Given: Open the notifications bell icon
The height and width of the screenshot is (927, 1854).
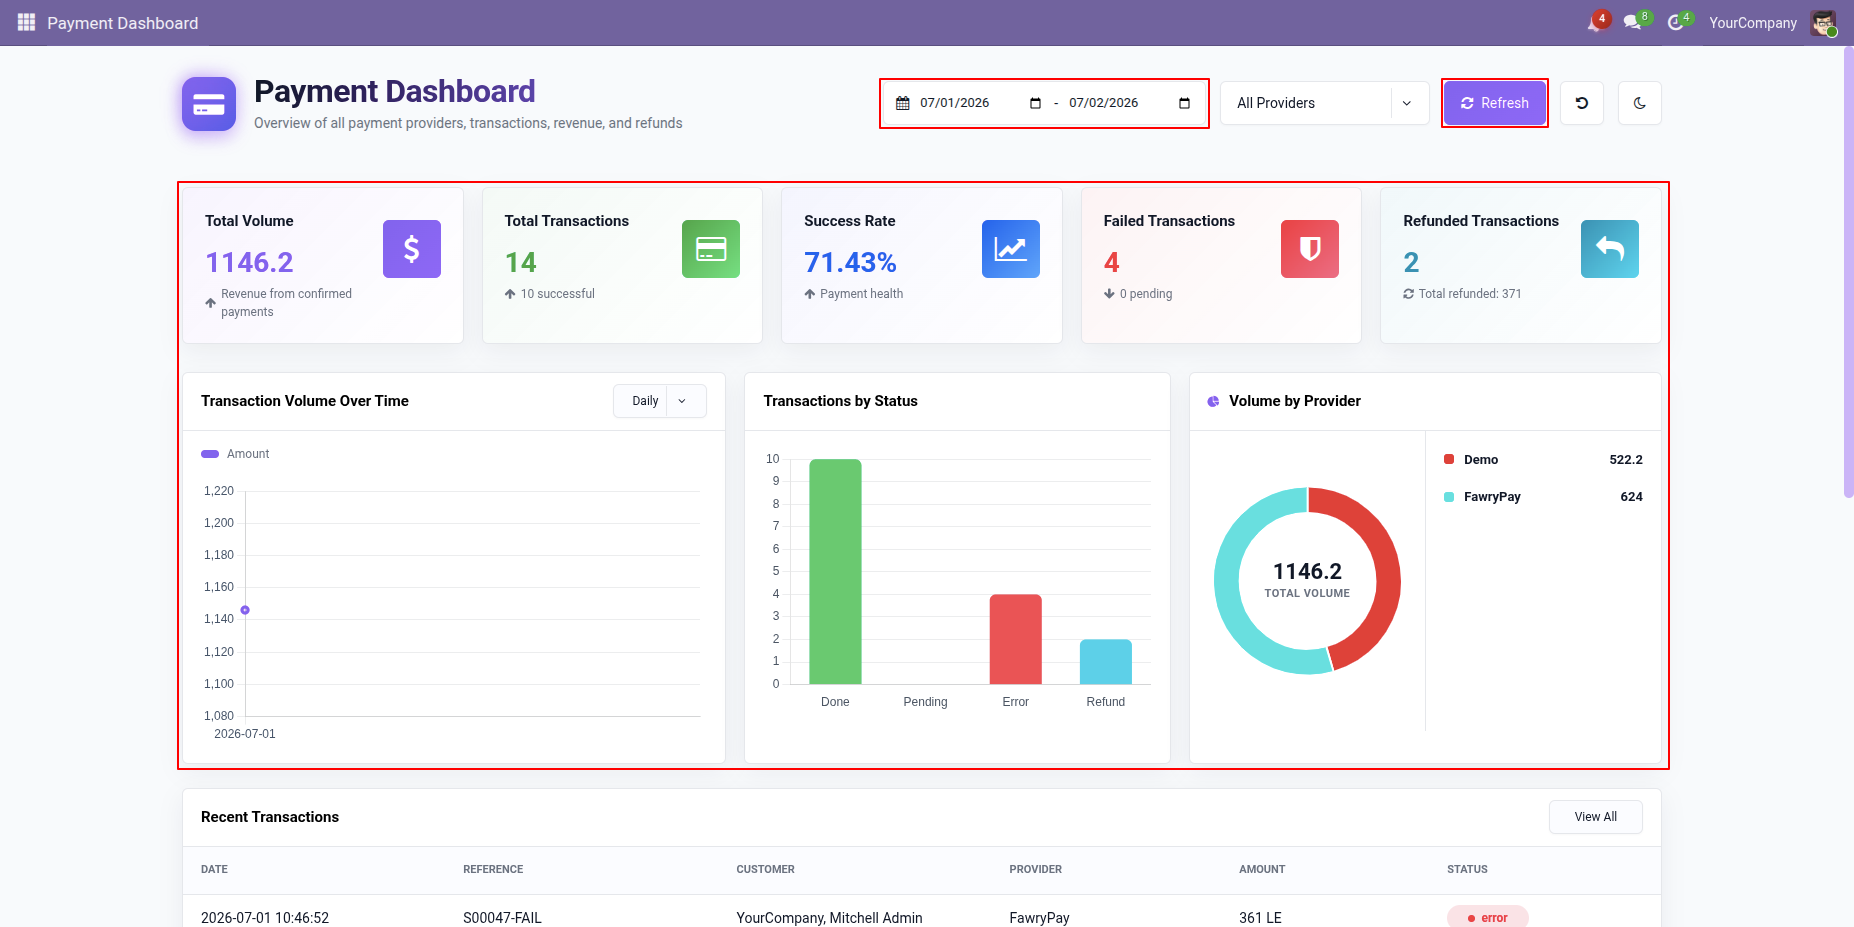Looking at the screenshot, I should [1596, 22].
